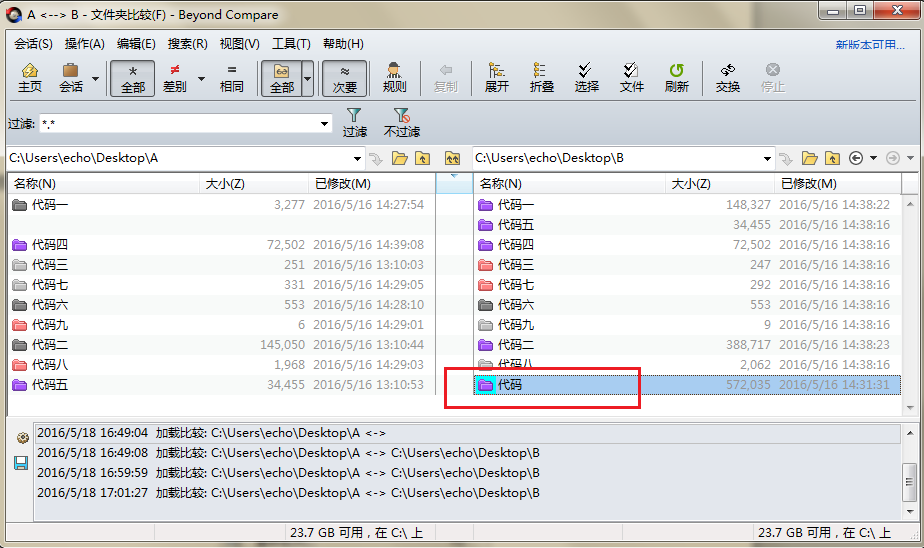
Task: Sort right pane by 已修改(M) column
Action: [x=837, y=184]
